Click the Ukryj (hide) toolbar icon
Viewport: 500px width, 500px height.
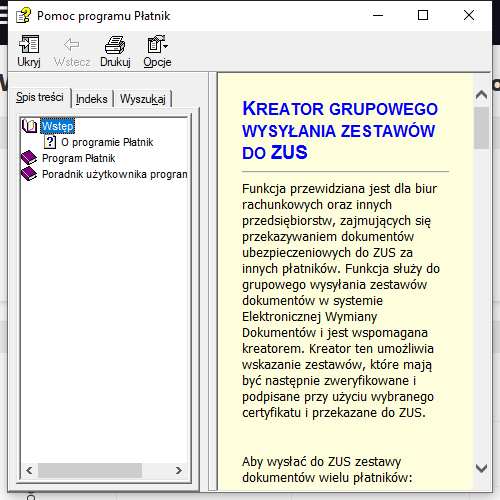click(x=29, y=44)
